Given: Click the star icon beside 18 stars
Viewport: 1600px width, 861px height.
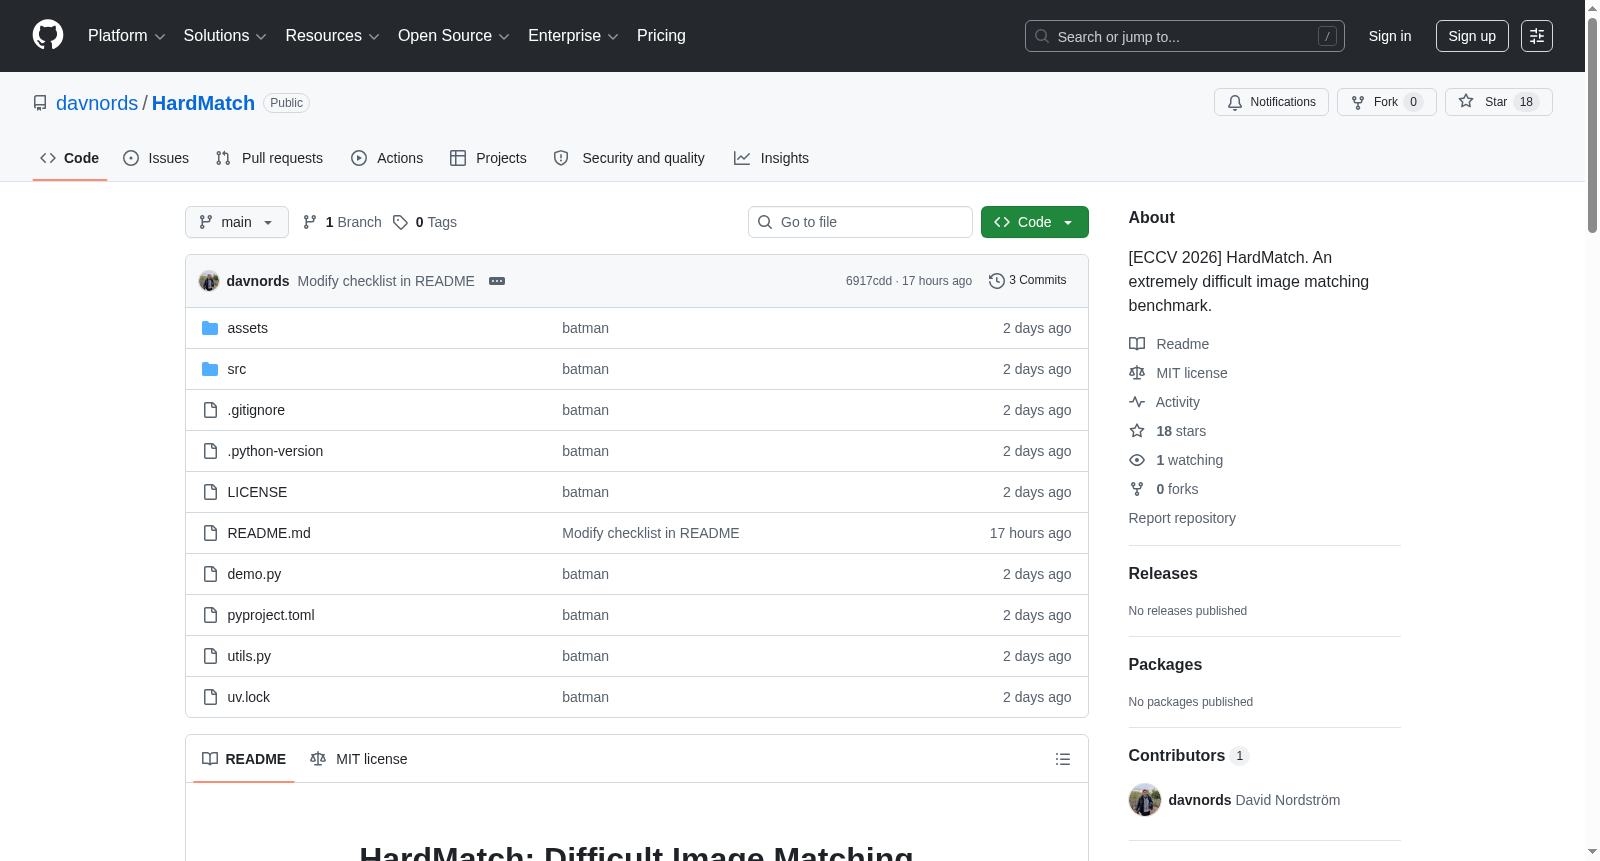Looking at the screenshot, I should (x=1137, y=431).
